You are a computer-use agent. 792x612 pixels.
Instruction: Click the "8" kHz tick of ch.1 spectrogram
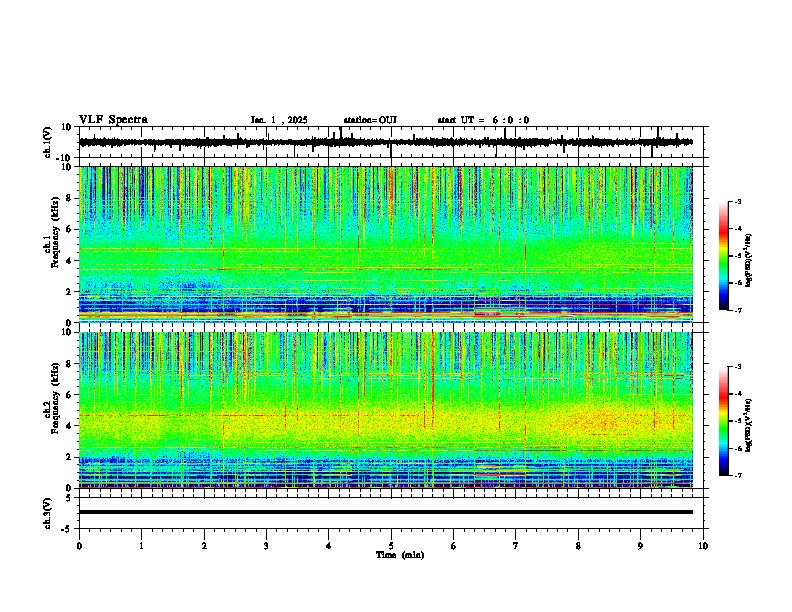point(70,198)
